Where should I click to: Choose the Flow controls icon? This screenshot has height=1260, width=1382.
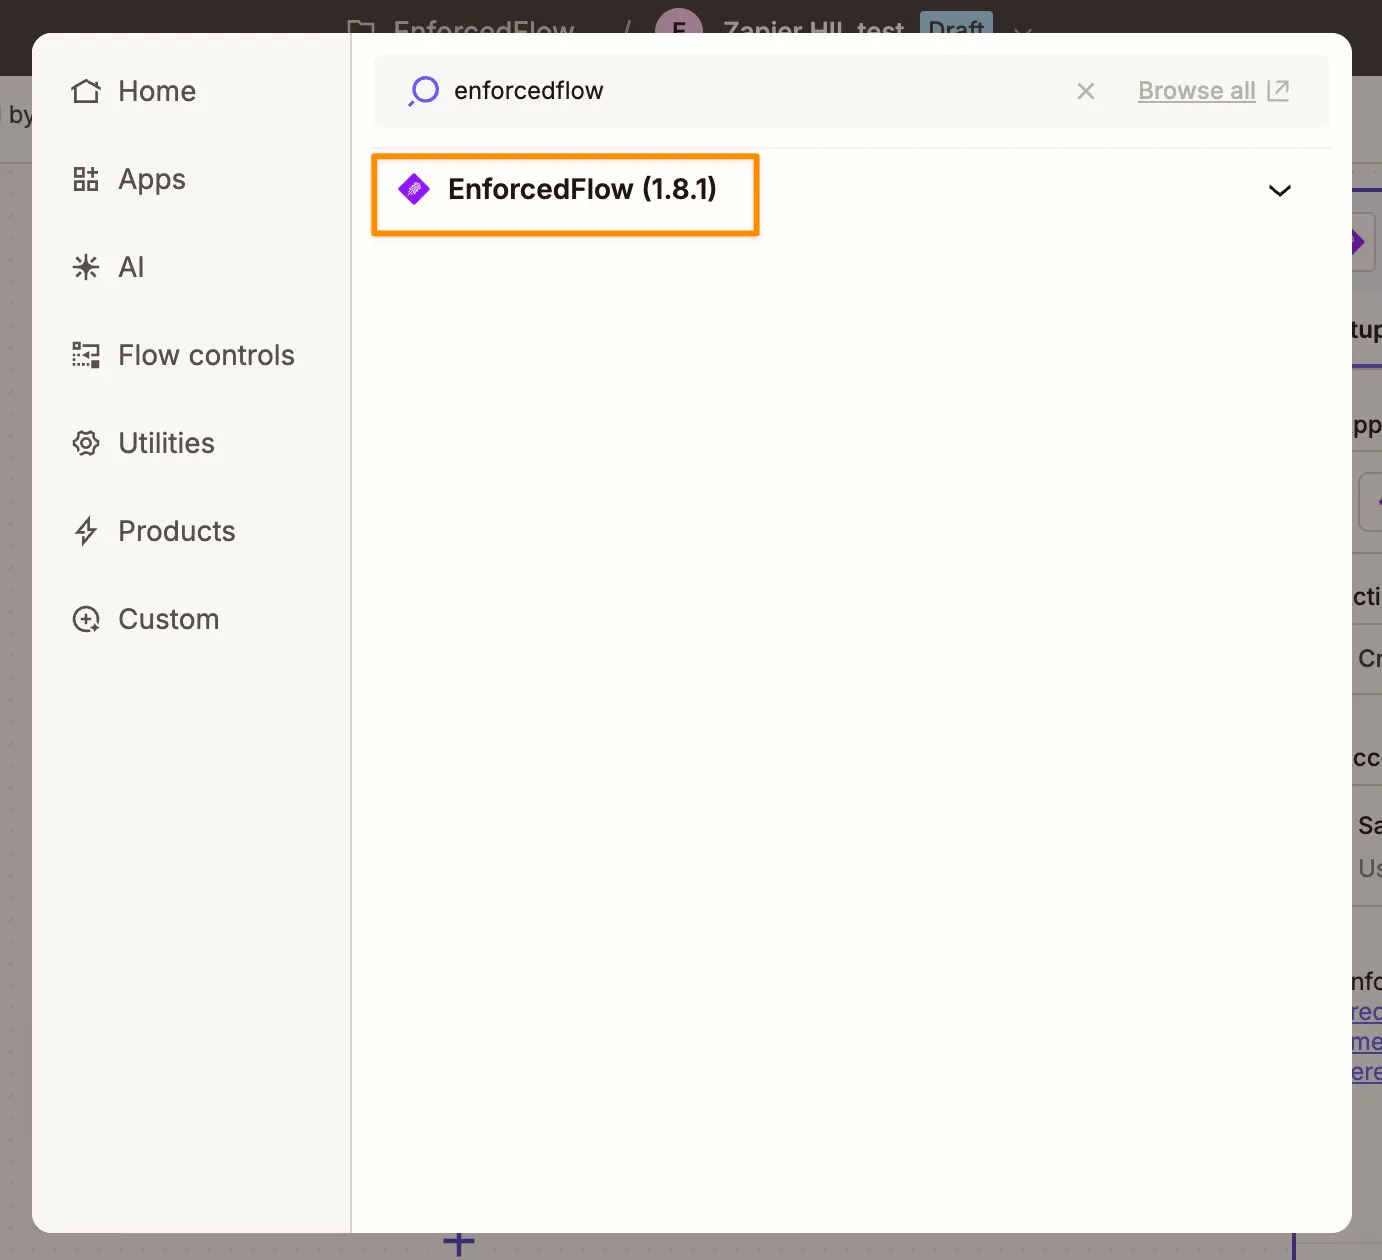[x=86, y=355]
